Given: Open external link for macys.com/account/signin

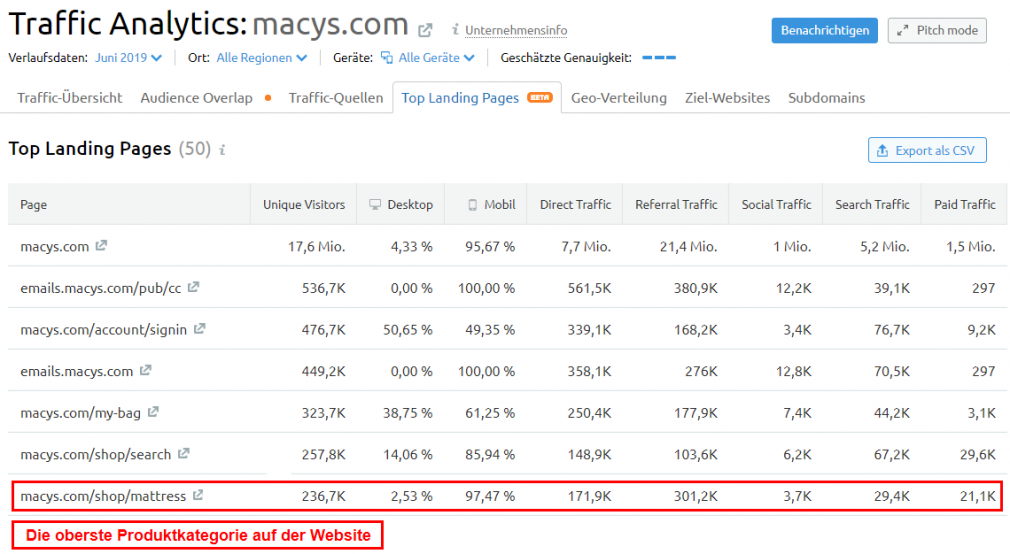Looking at the screenshot, I should [200, 329].
